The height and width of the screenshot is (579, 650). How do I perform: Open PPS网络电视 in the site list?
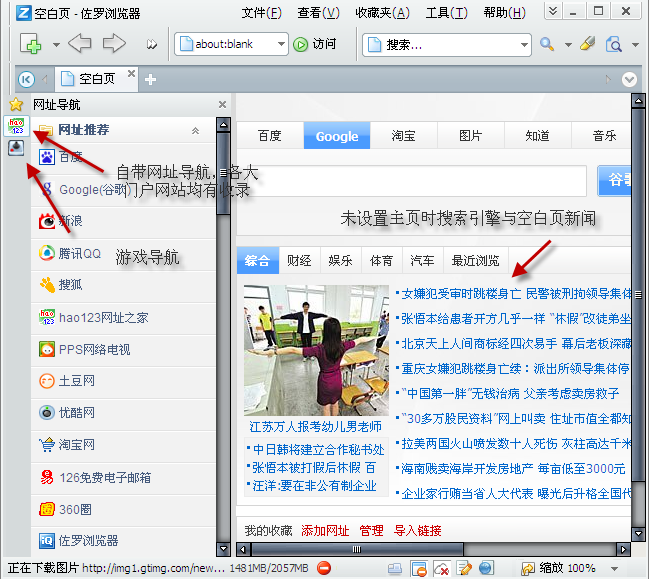(x=124, y=349)
